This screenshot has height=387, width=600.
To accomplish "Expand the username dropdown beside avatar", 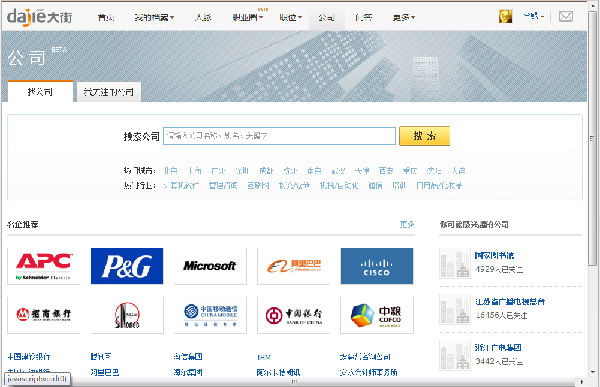I will point(534,16).
